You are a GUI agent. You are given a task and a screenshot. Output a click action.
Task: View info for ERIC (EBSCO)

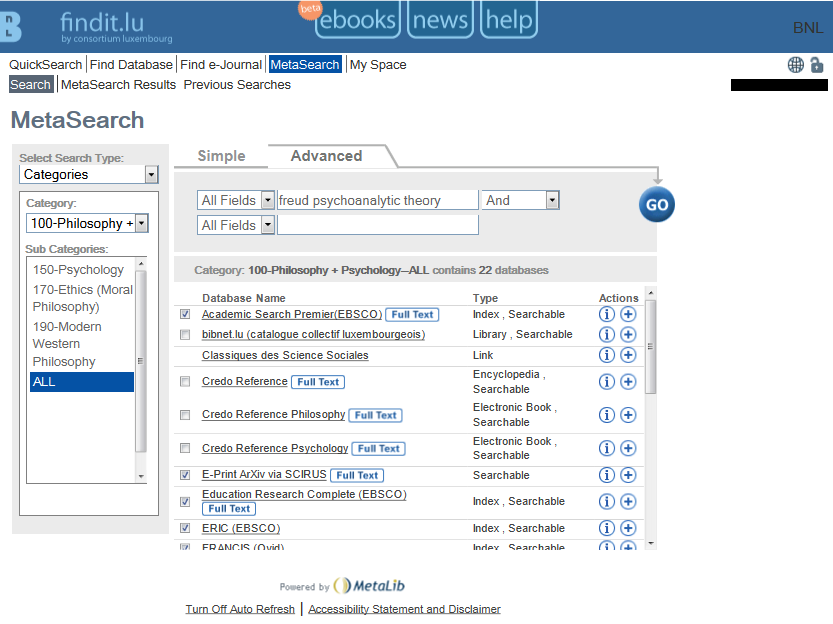606,528
